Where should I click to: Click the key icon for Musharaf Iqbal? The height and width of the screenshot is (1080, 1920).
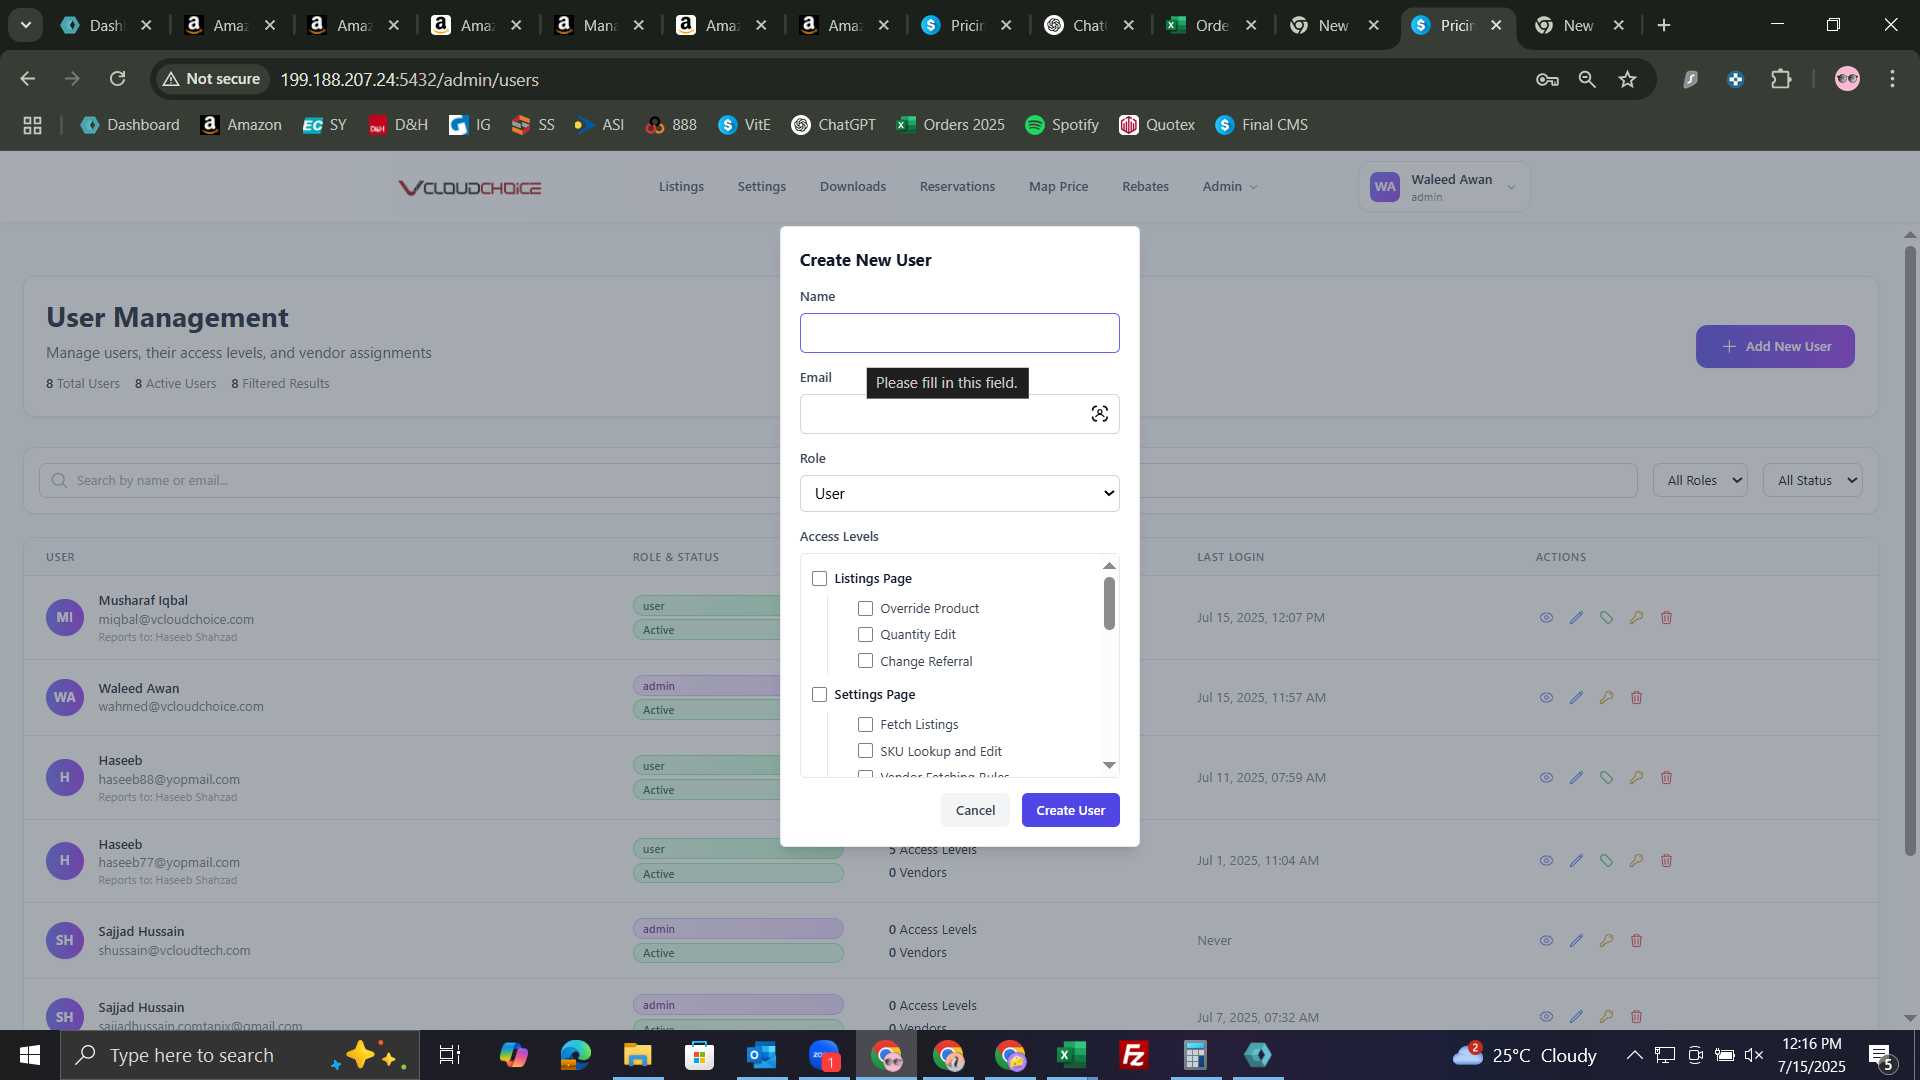1636,618
